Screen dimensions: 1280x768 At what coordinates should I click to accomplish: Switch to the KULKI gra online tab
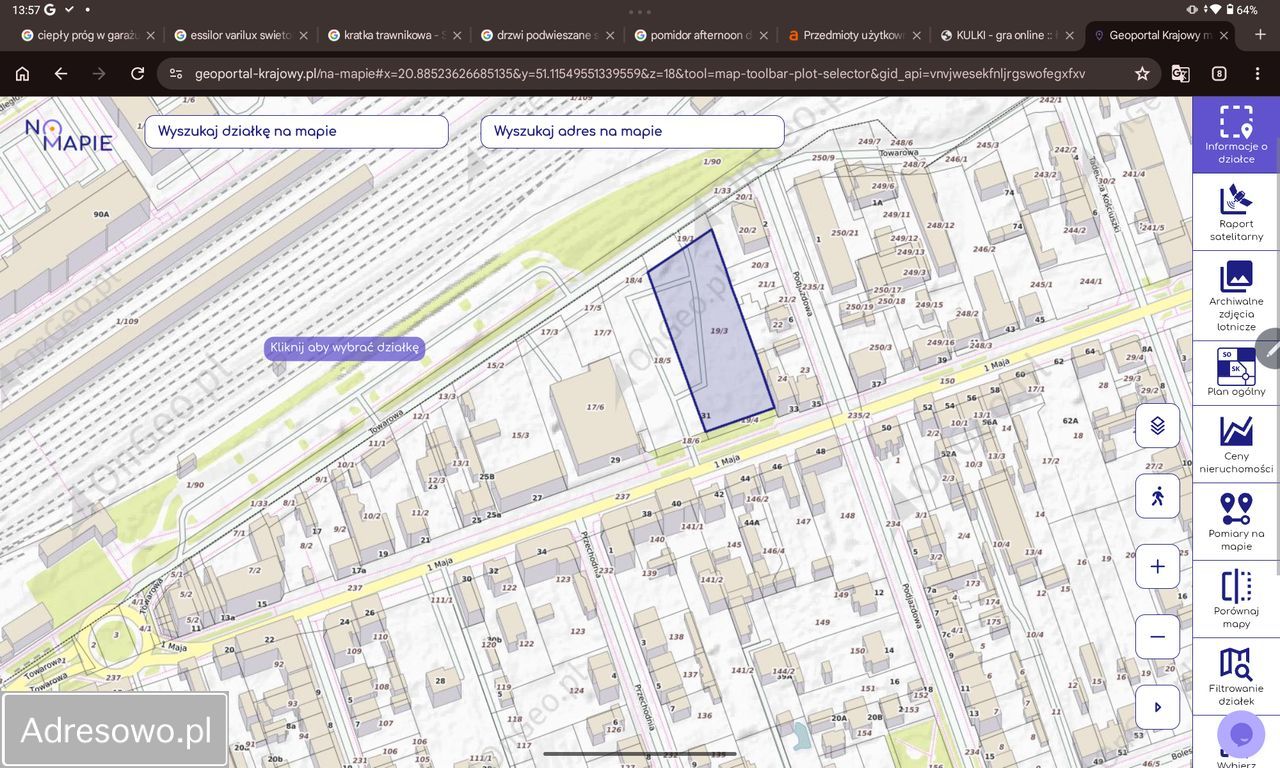[1004, 35]
